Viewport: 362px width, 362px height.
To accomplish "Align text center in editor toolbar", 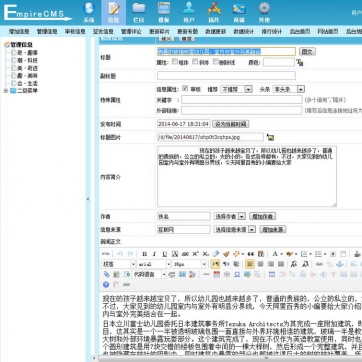I will [x=260, y=264].
